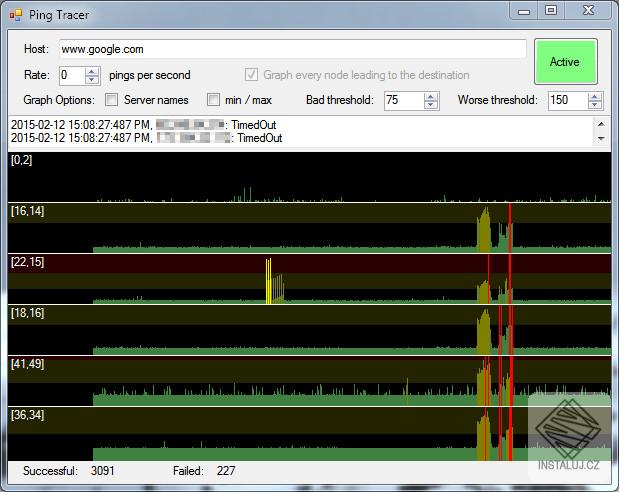Lower Worse threshold with its down arrow

coord(595,105)
